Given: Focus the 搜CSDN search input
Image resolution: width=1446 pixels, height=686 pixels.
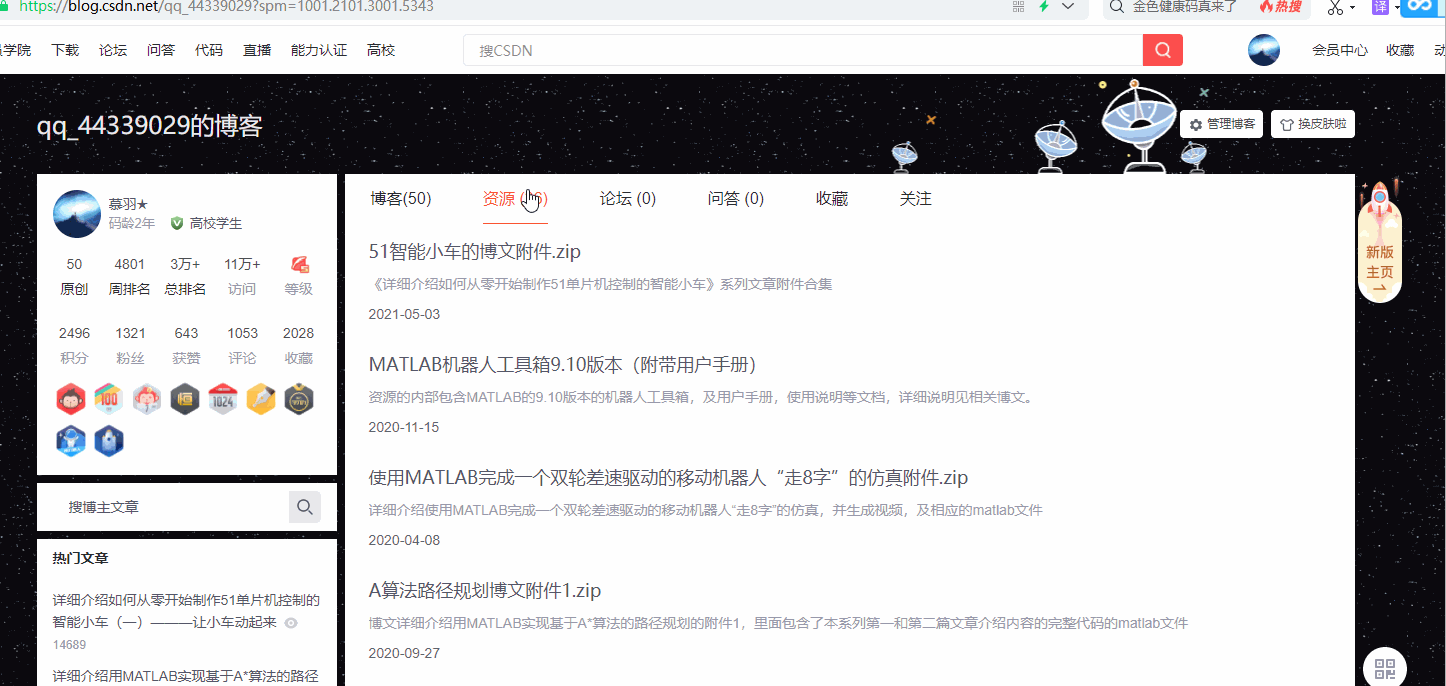Looking at the screenshot, I should pyautogui.click(x=803, y=50).
